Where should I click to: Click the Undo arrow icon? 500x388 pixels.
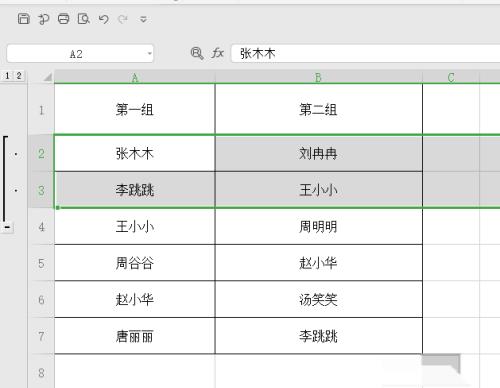coord(104,19)
